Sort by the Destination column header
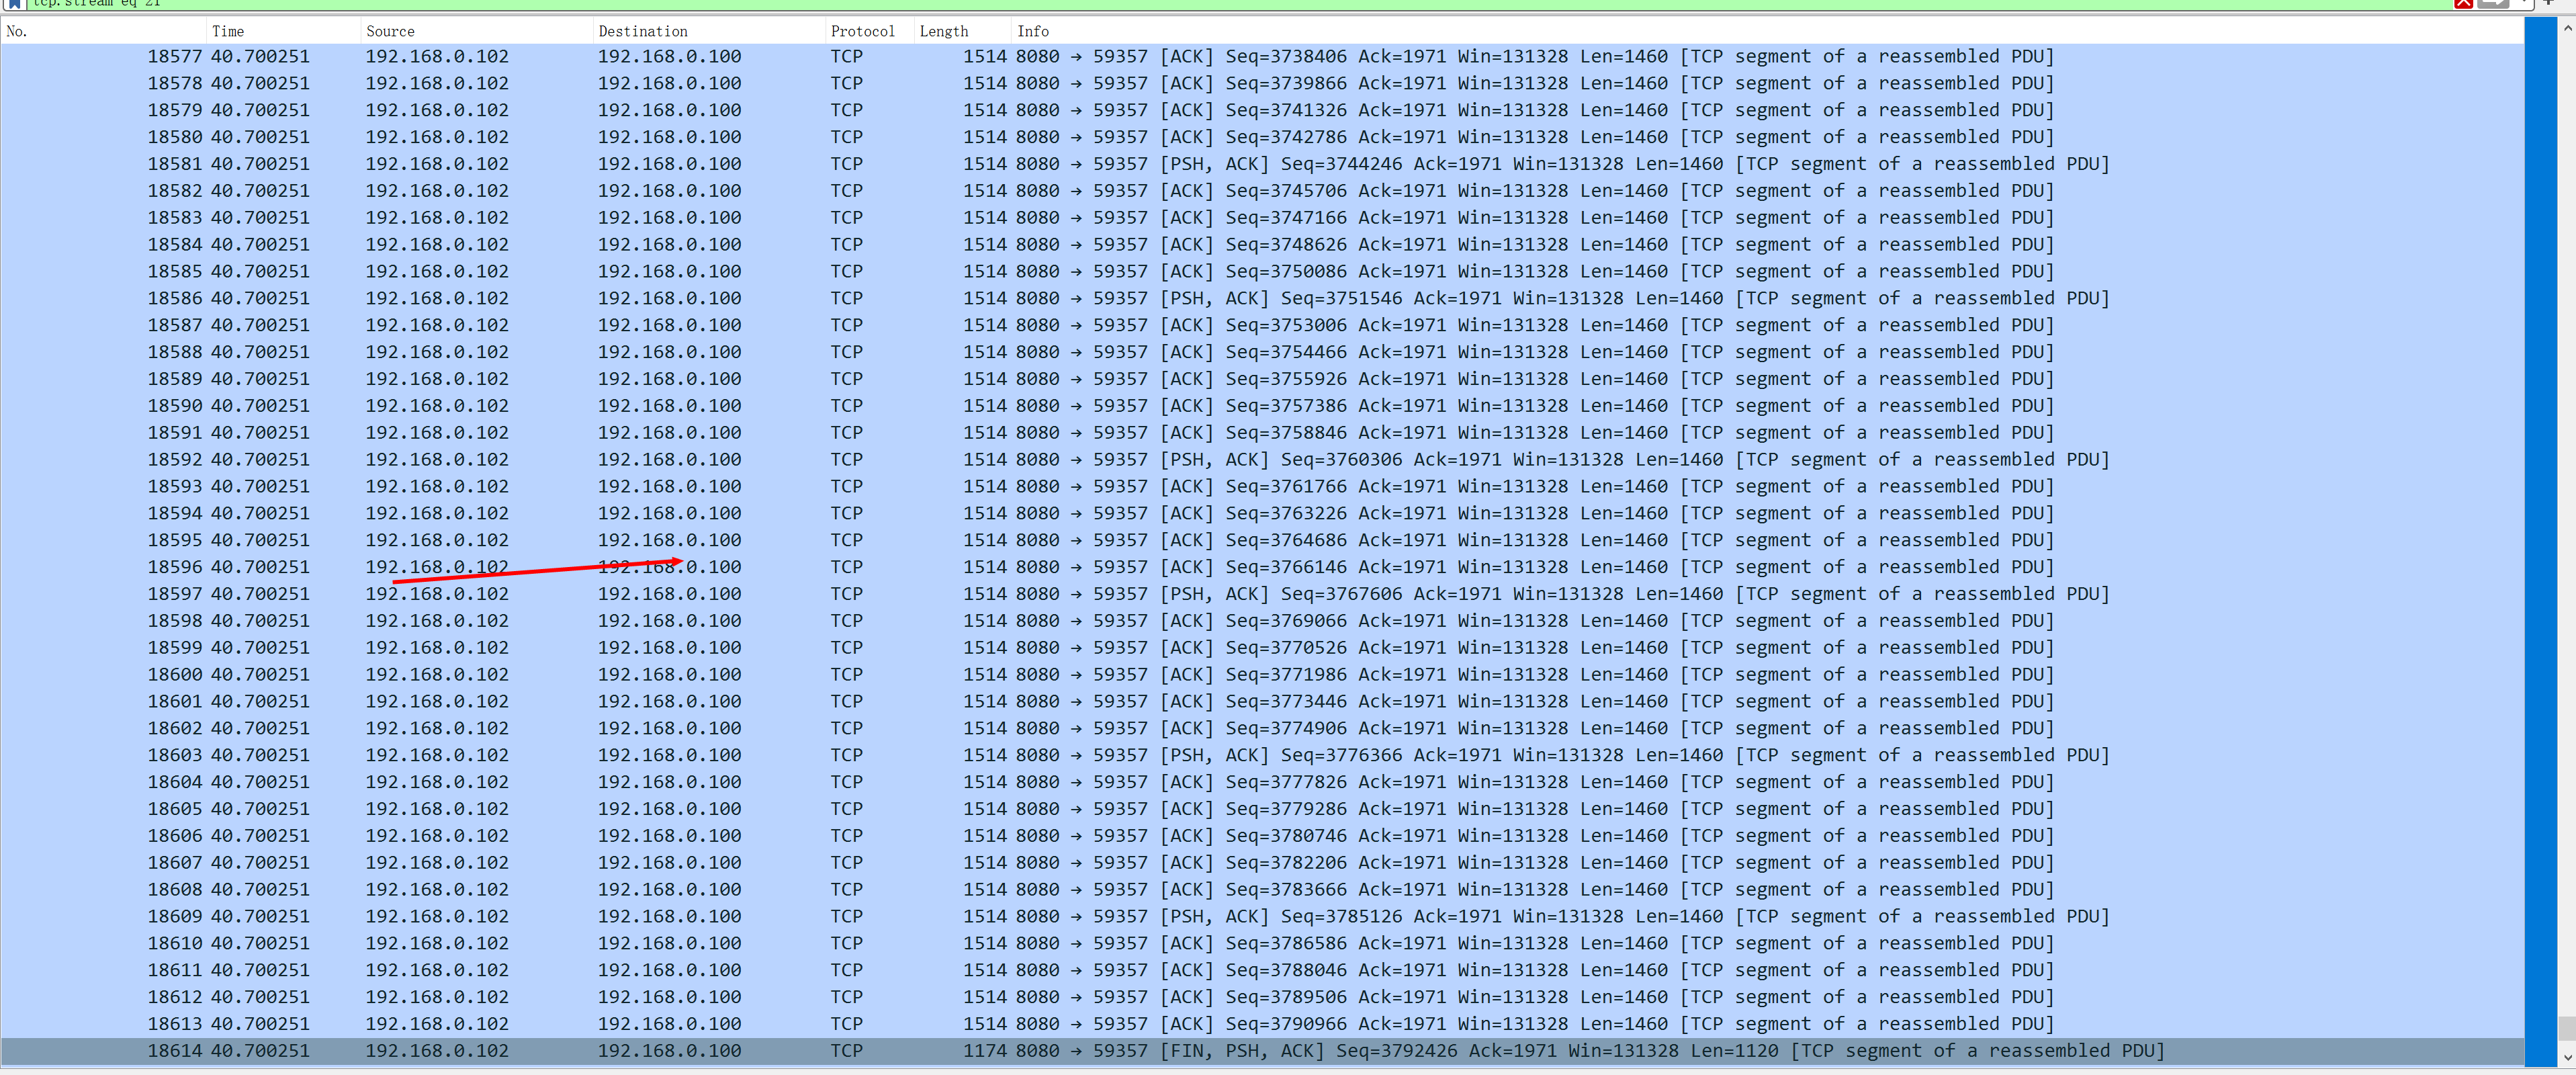 point(709,31)
